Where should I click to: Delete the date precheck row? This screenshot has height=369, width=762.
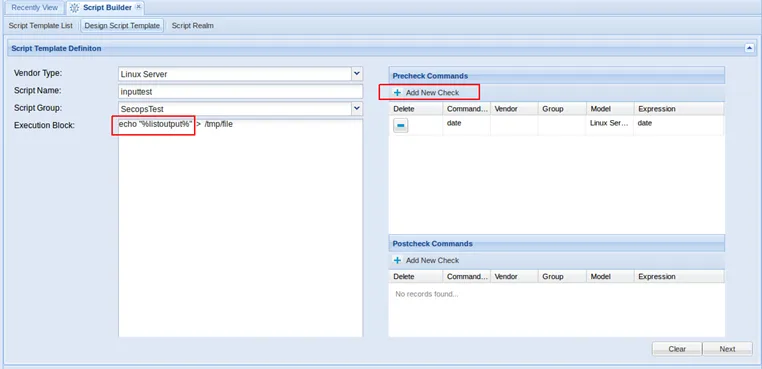[x=400, y=126]
